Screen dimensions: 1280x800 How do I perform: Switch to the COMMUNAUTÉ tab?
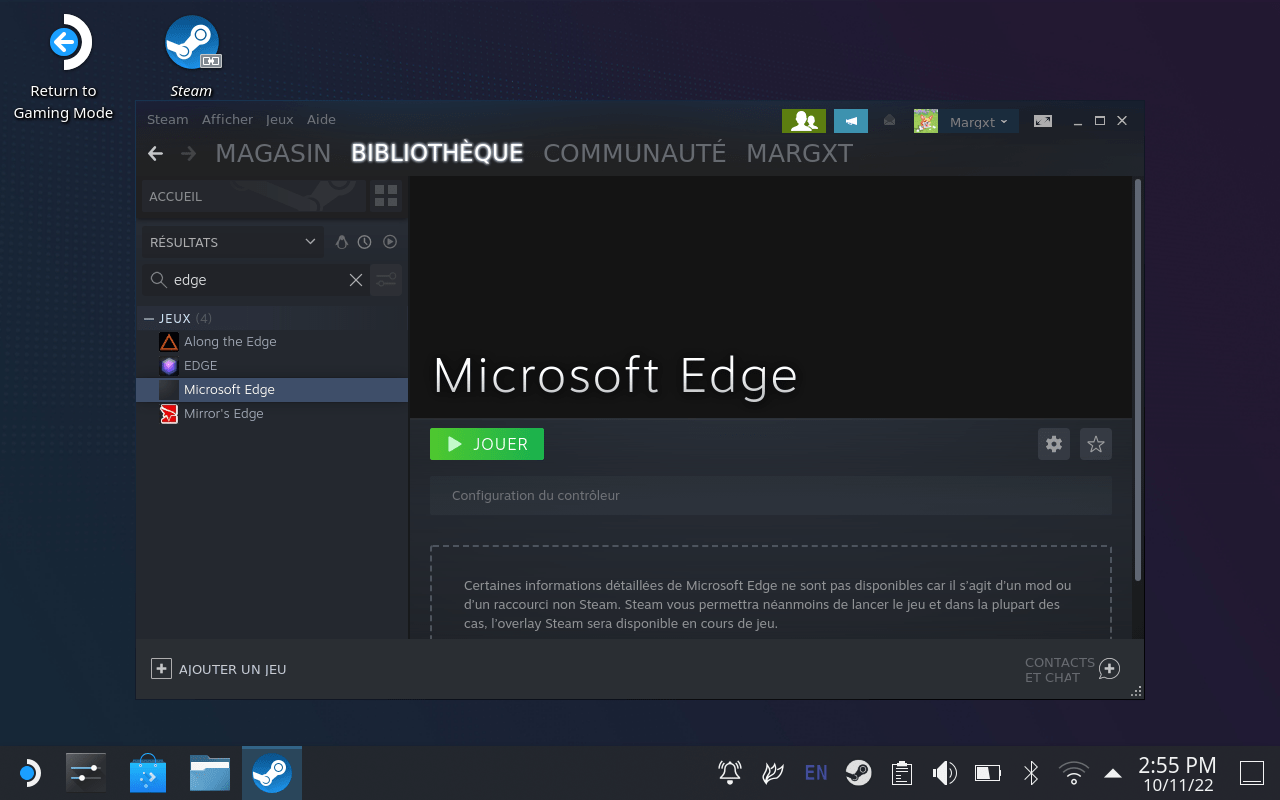coord(634,153)
